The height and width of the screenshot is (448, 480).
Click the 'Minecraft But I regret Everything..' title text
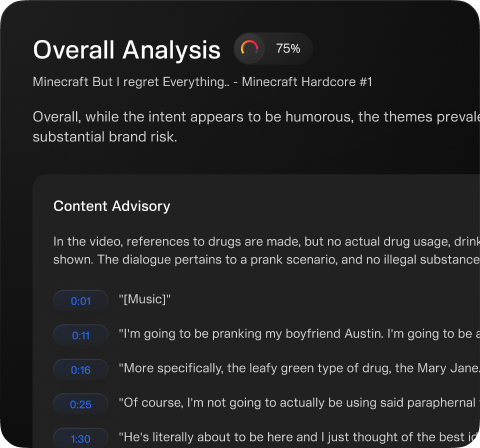pyautogui.click(x=131, y=82)
